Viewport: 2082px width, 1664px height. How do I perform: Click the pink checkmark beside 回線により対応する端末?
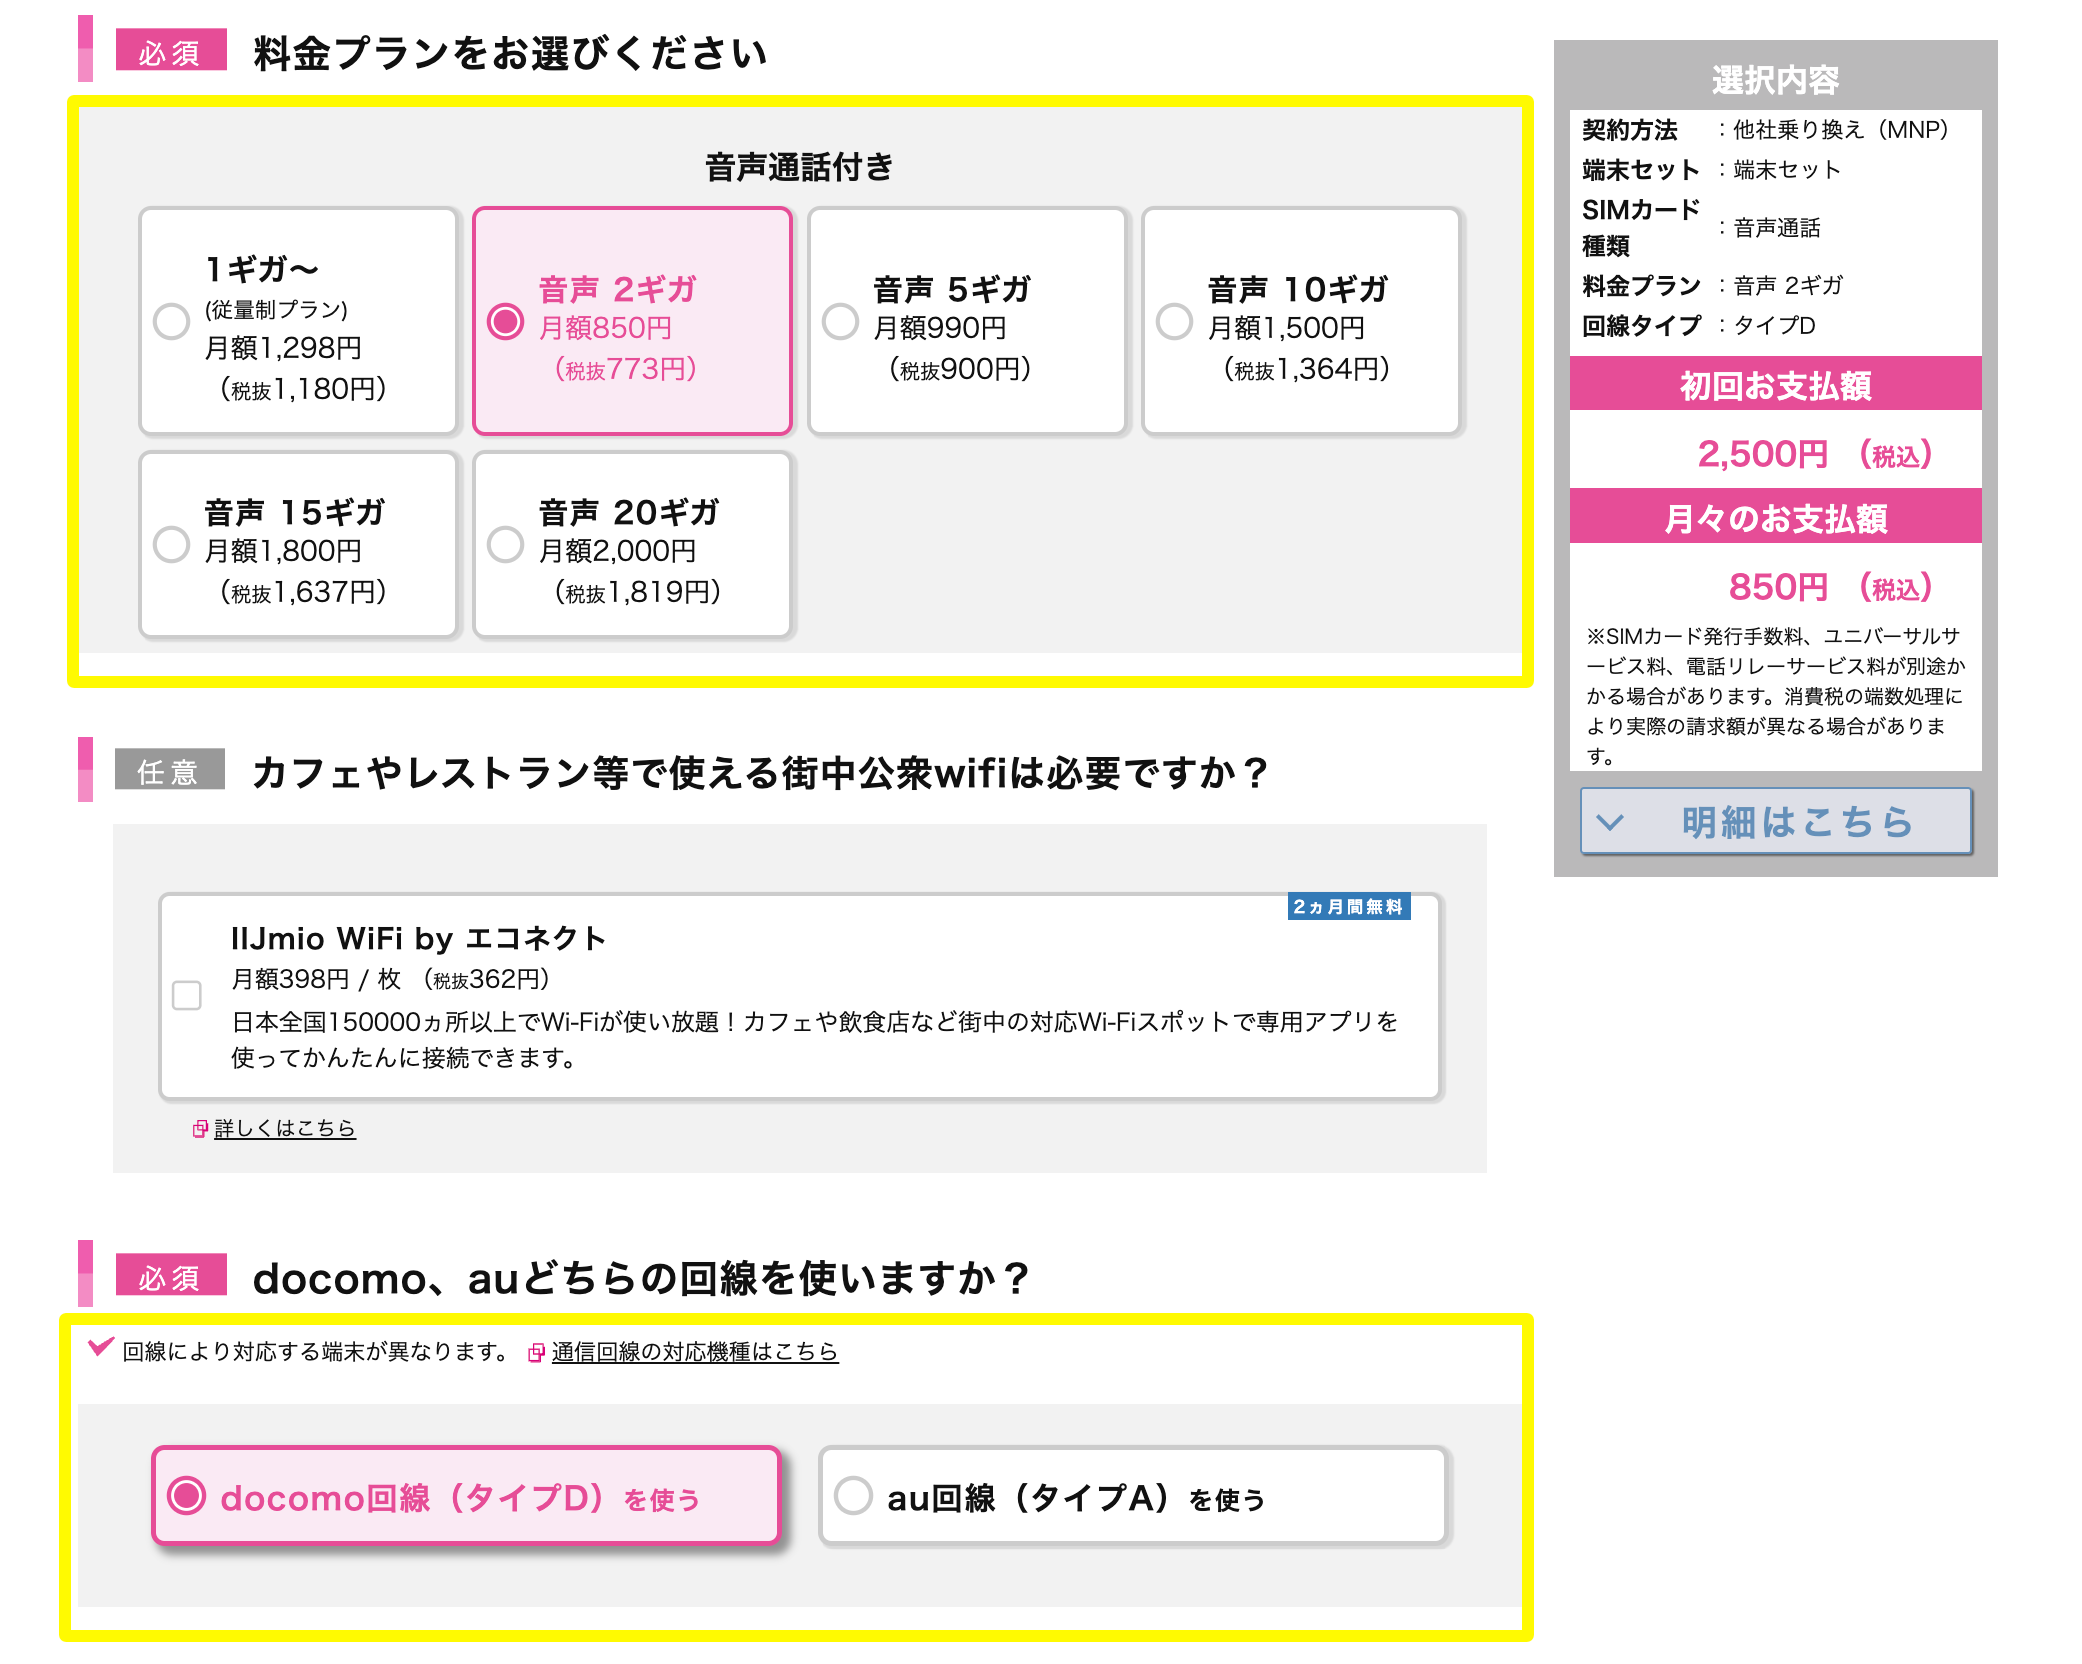[101, 1347]
